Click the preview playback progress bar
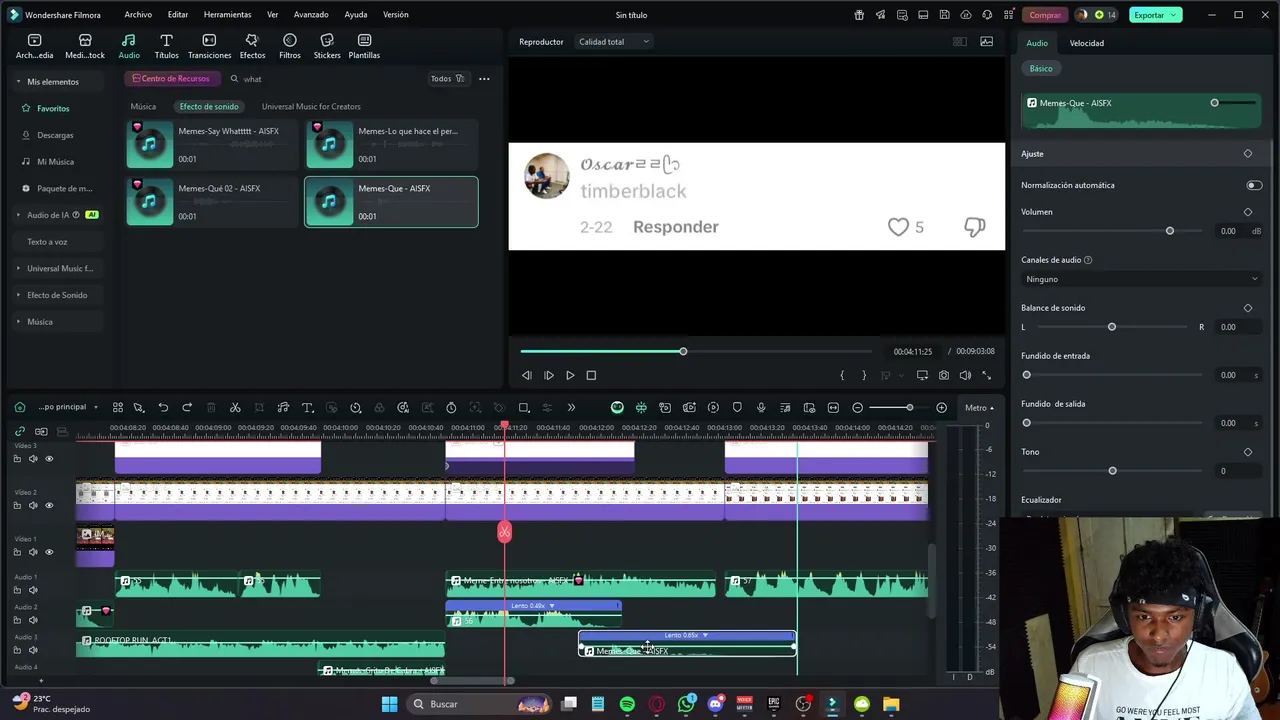The image size is (1280, 720). pyautogui.click(x=696, y=351)
